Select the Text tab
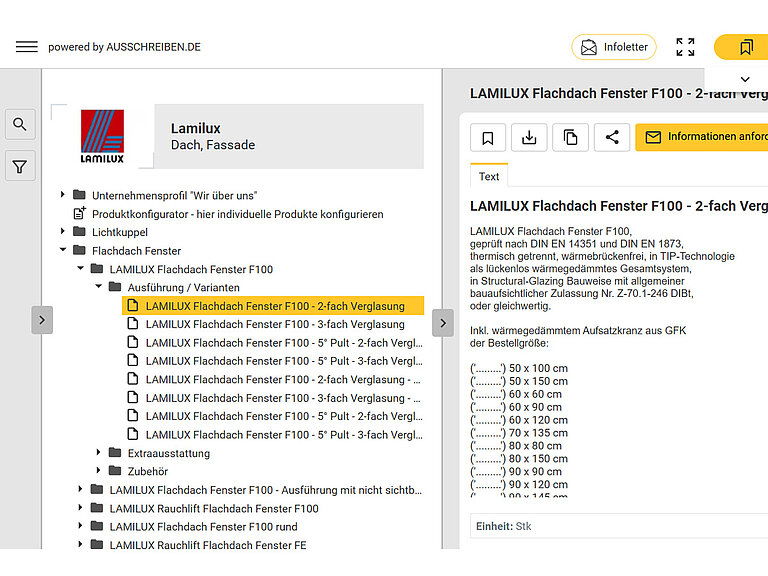Image resolution: width=768 pixels, height=576 pixels. [x=489, y=176]
